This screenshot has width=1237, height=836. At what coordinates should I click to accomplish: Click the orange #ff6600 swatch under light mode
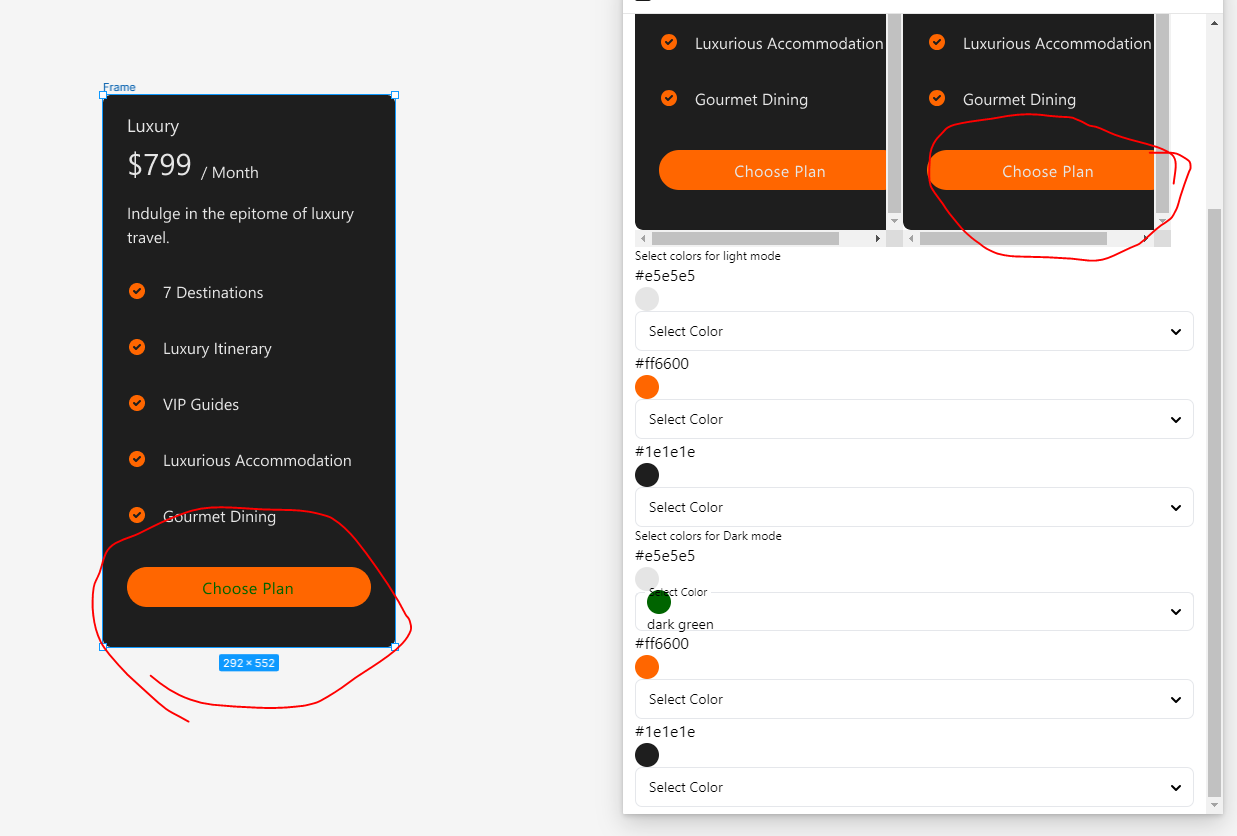(647, 387)
